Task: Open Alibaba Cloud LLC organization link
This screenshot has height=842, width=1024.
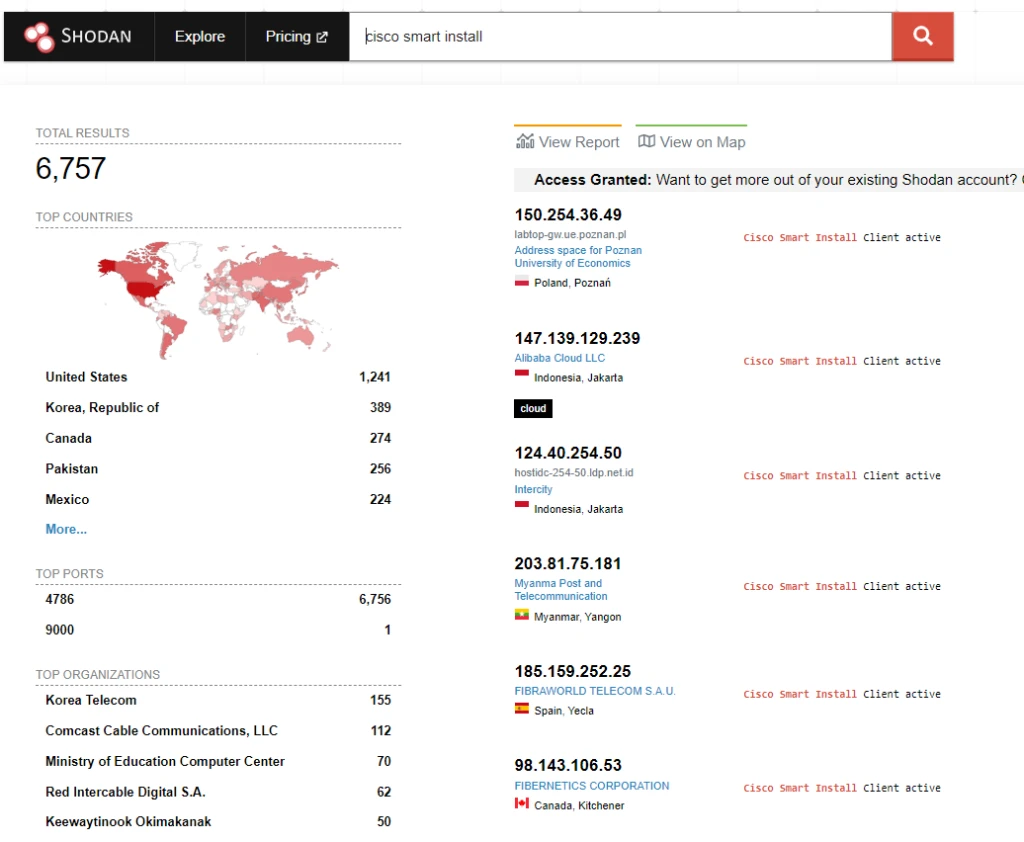Action: pyautogui.click(x=559, y=358)
